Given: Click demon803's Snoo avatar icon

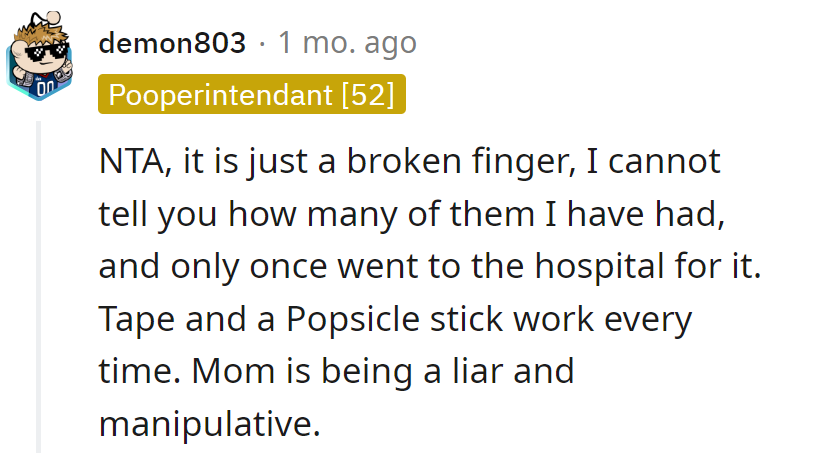Looking at the screenshot, I should (40, 57).
